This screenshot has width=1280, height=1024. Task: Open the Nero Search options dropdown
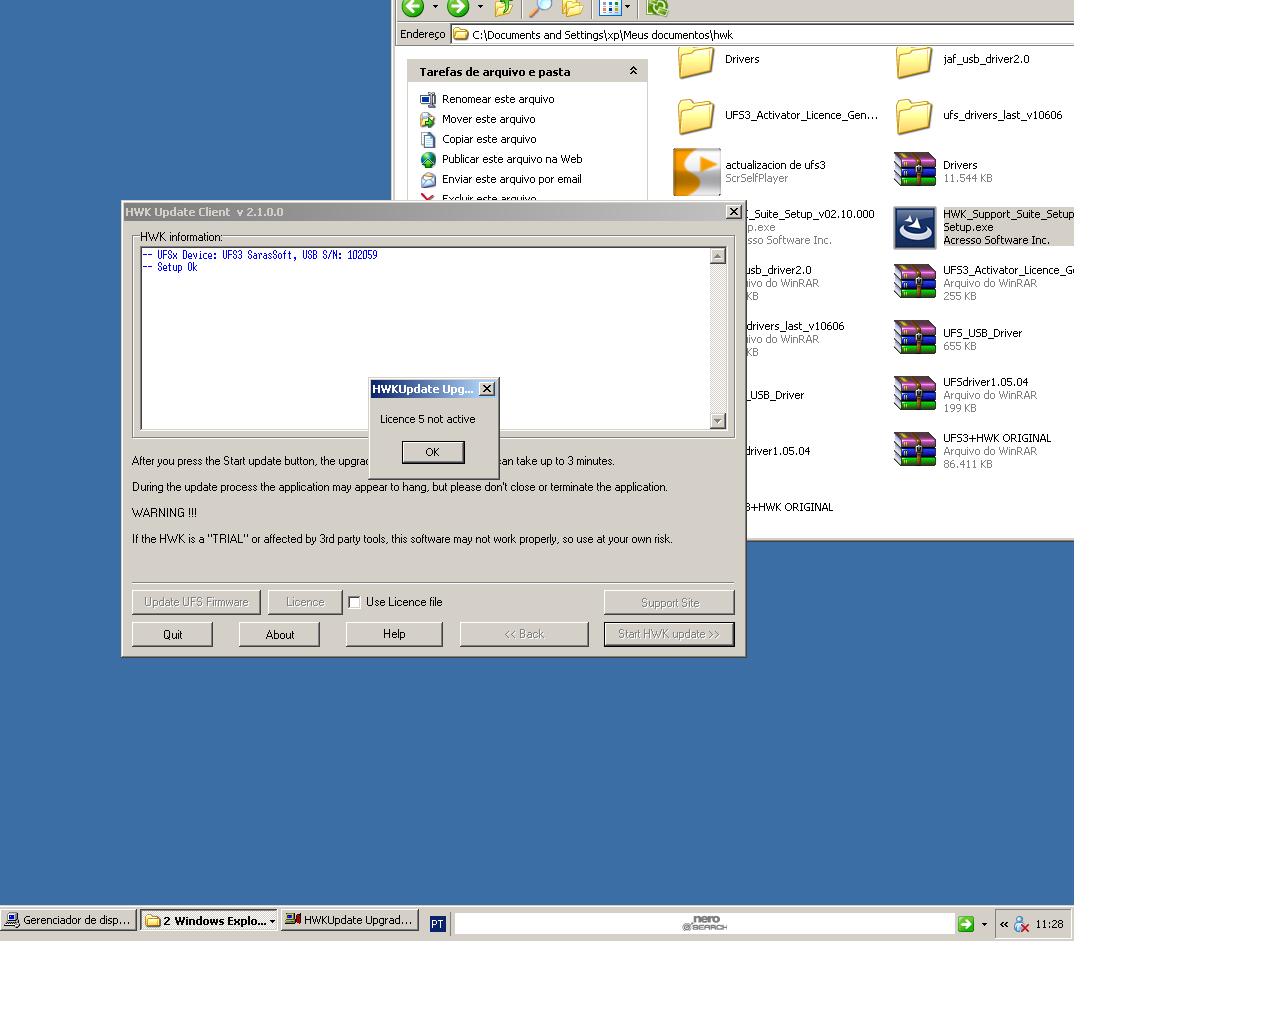coord(984,924)
